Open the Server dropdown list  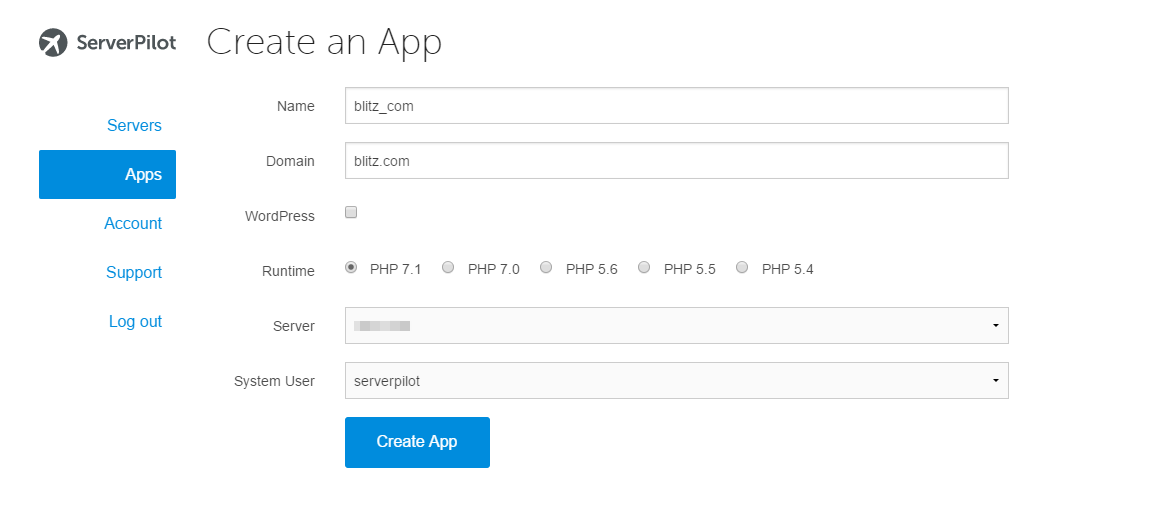676,326
